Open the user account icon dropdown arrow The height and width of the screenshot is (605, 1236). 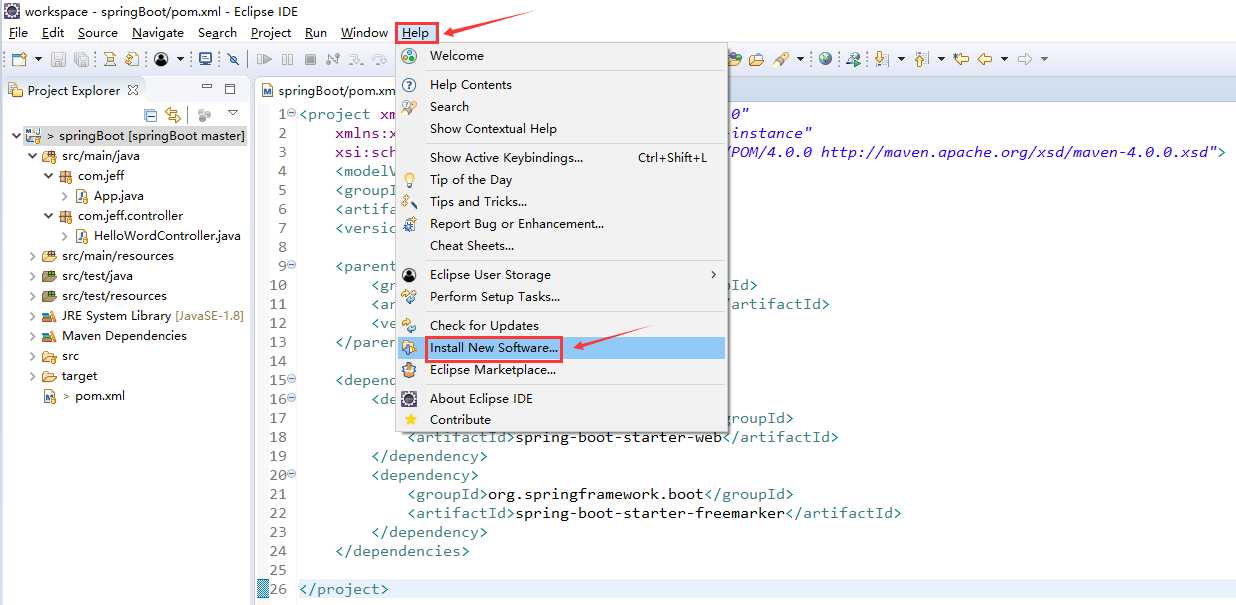point(180,60)
